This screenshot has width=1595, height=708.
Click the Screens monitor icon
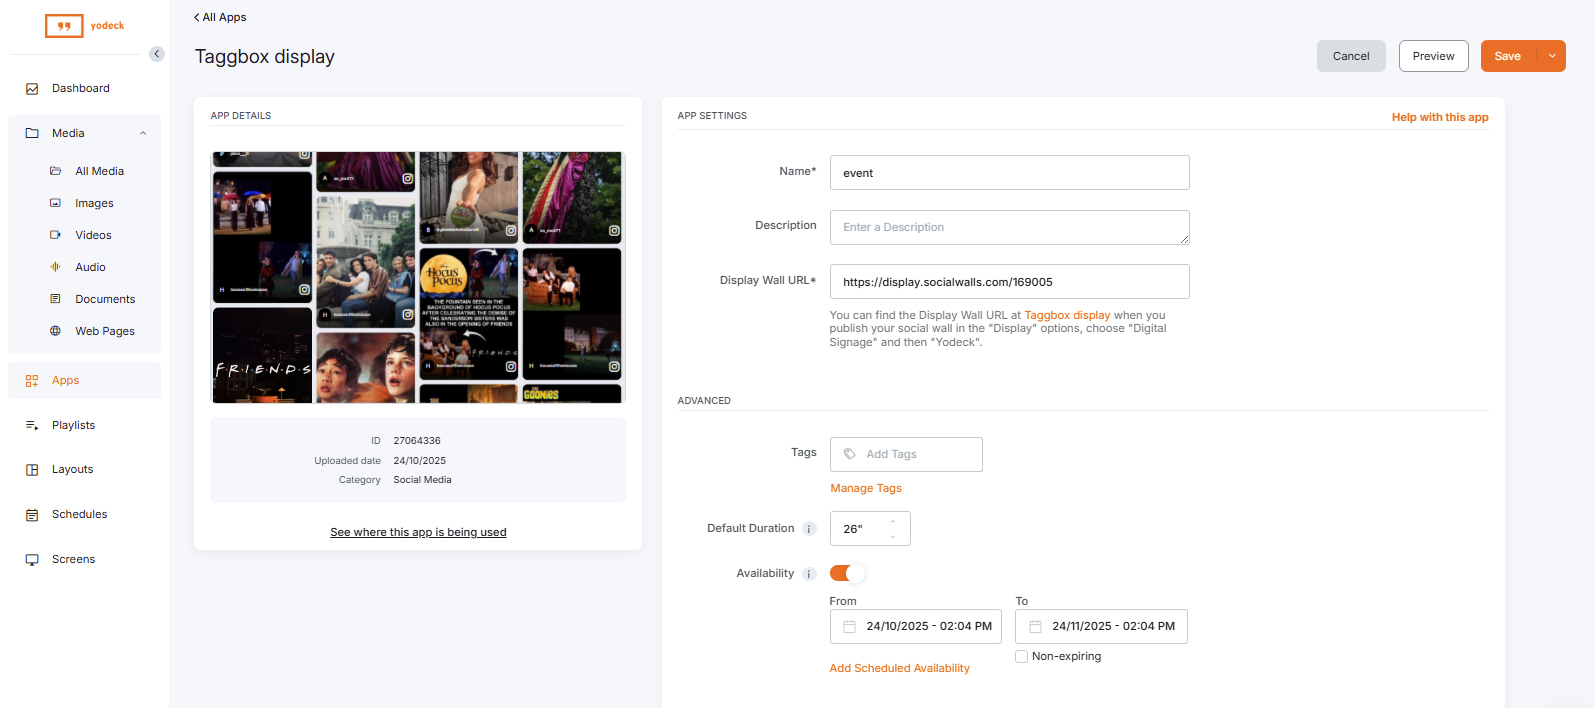[32, 560]
